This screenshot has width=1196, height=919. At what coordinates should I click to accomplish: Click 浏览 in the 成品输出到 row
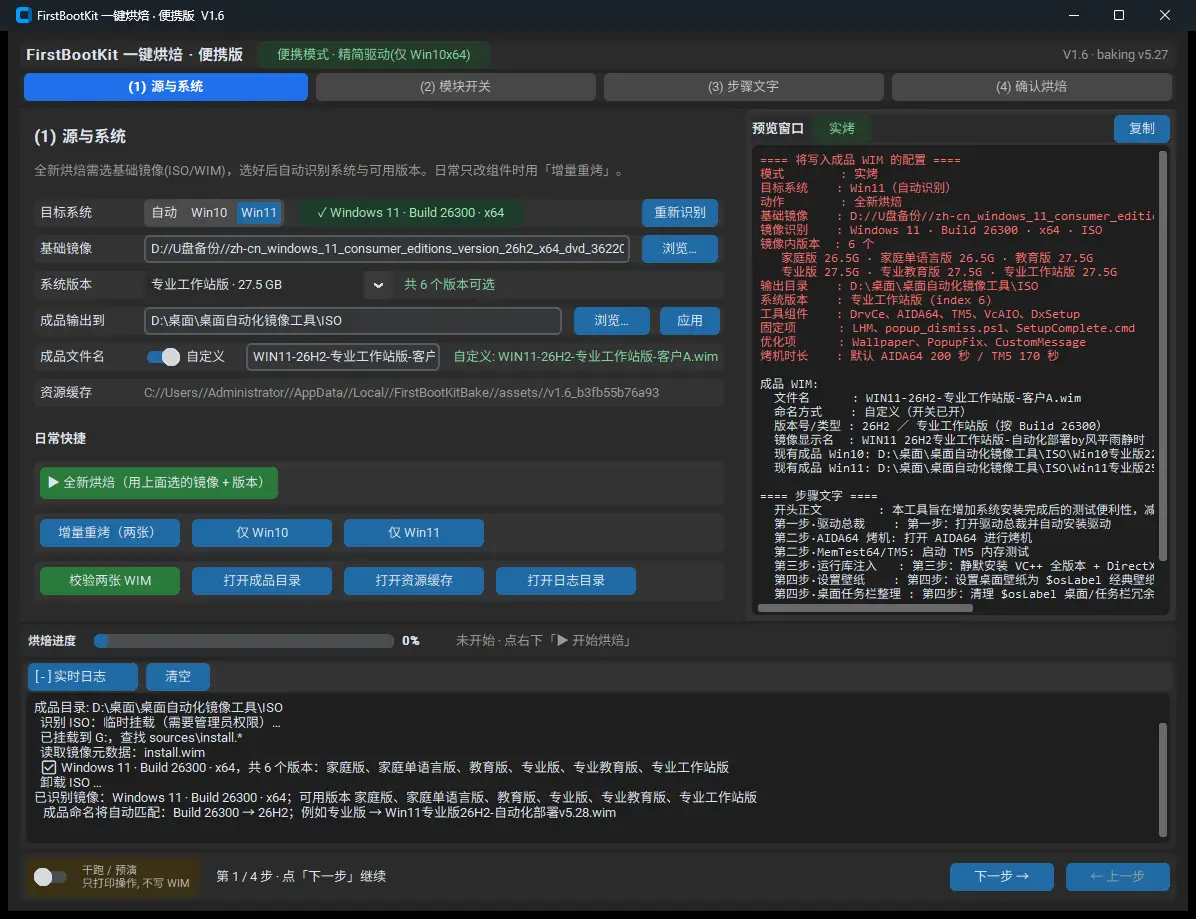coord(612,321)
